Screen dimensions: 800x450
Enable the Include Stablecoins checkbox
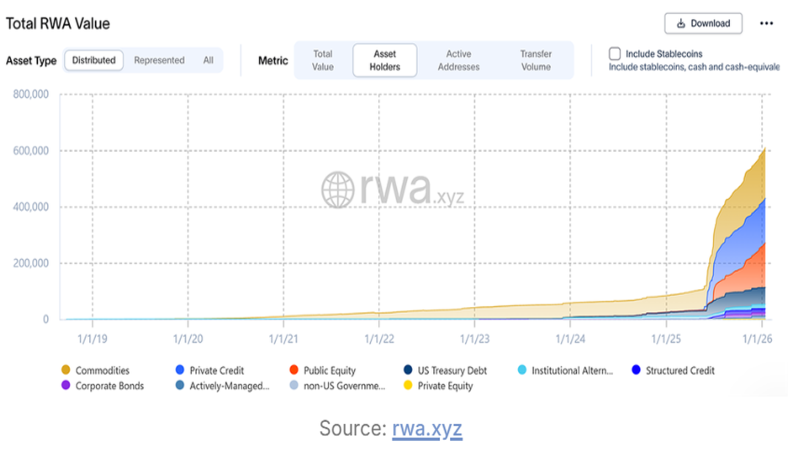tap(615, 54)
